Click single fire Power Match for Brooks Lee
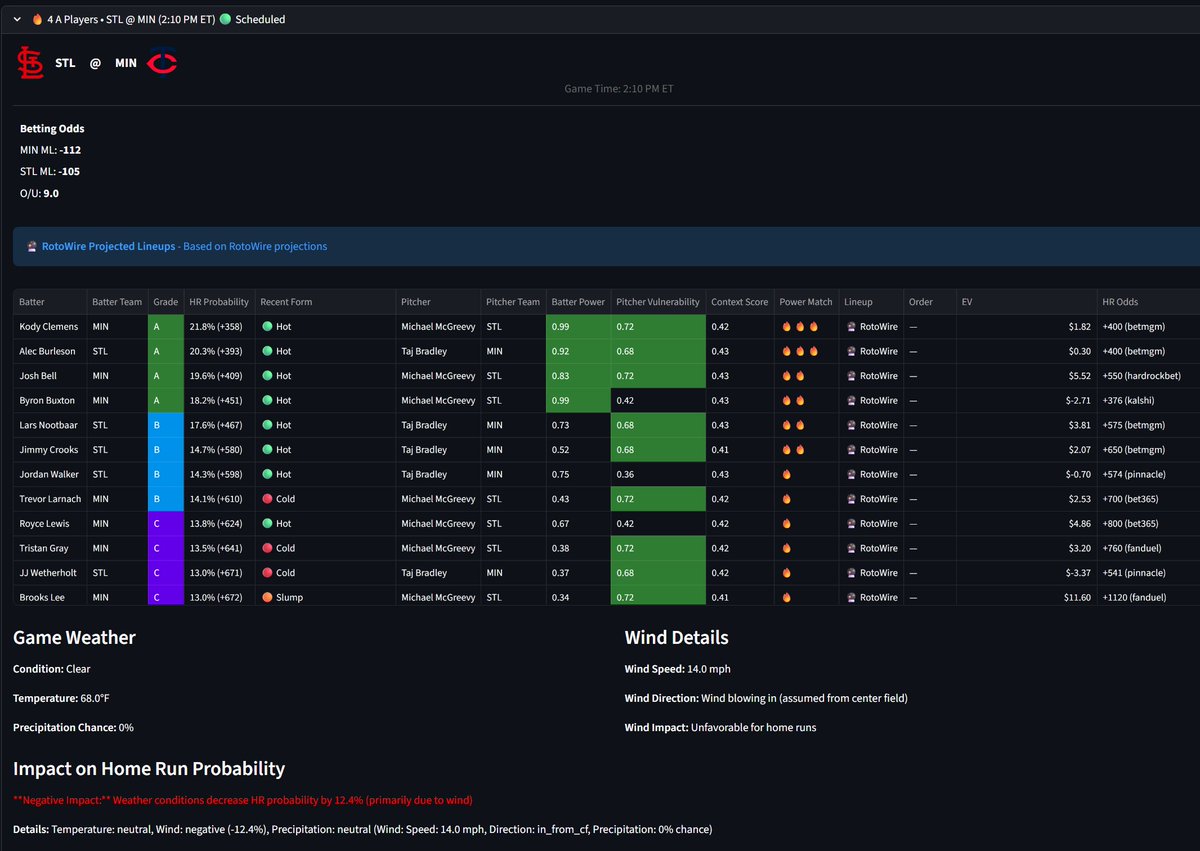 pos(786,597)
